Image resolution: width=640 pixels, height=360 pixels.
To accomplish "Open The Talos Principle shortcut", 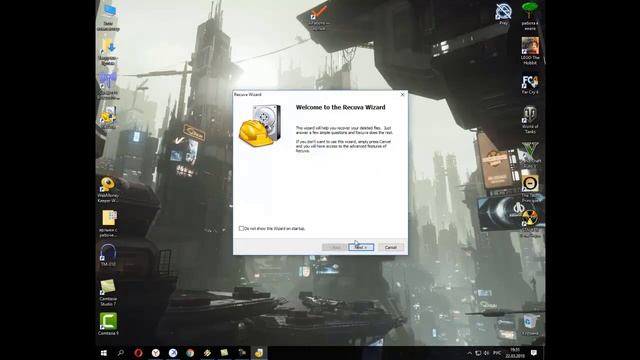I will point(530,189).
